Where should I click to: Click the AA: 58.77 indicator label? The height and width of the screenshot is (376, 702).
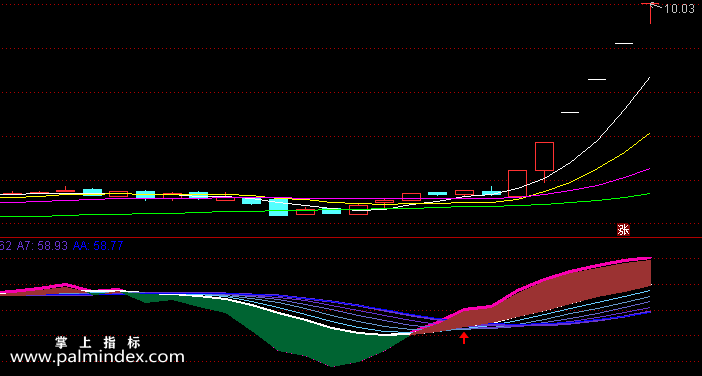[98, 245]
